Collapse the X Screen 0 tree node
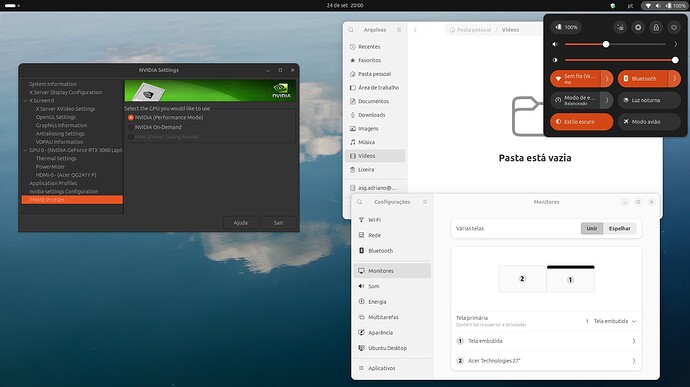The image size is (690, 387). 25,101
